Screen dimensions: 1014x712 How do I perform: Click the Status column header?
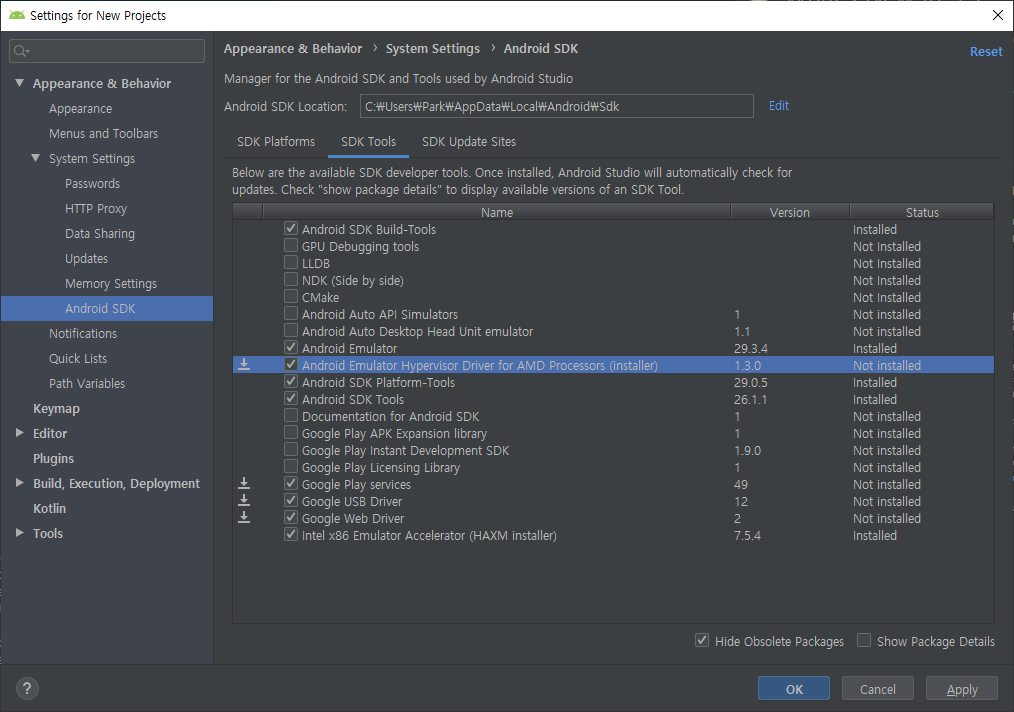click(922, 212)
